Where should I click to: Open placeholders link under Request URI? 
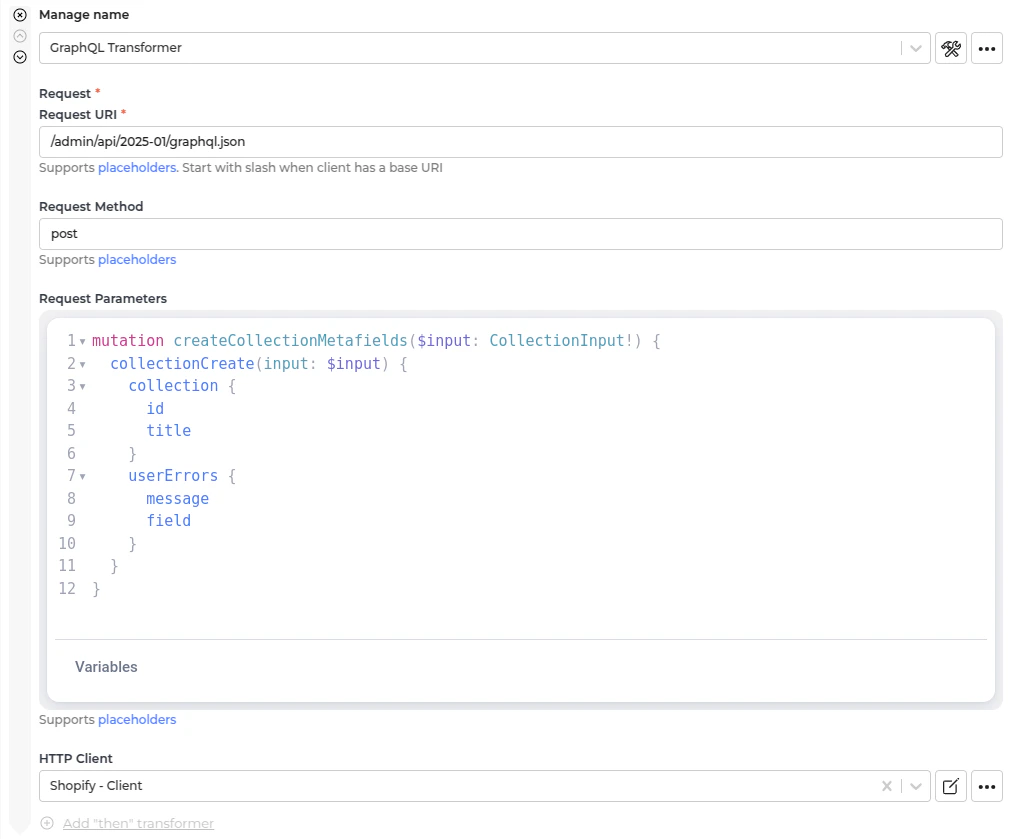pos(138,168)
